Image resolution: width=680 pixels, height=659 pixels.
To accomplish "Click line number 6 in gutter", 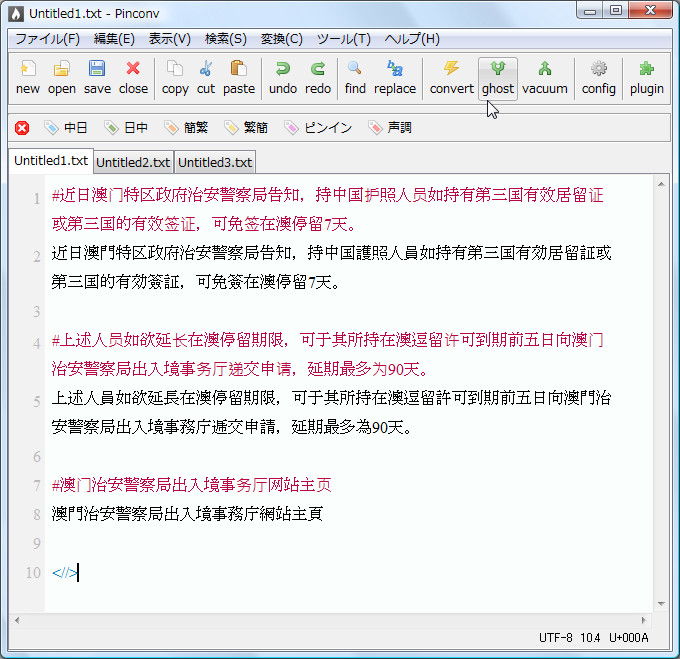I will coord(37,457).
